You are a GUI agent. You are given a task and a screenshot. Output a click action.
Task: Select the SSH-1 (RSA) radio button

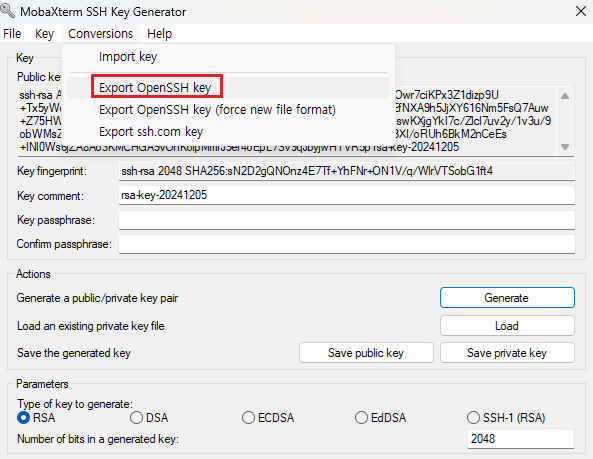(x=473, y=418)
